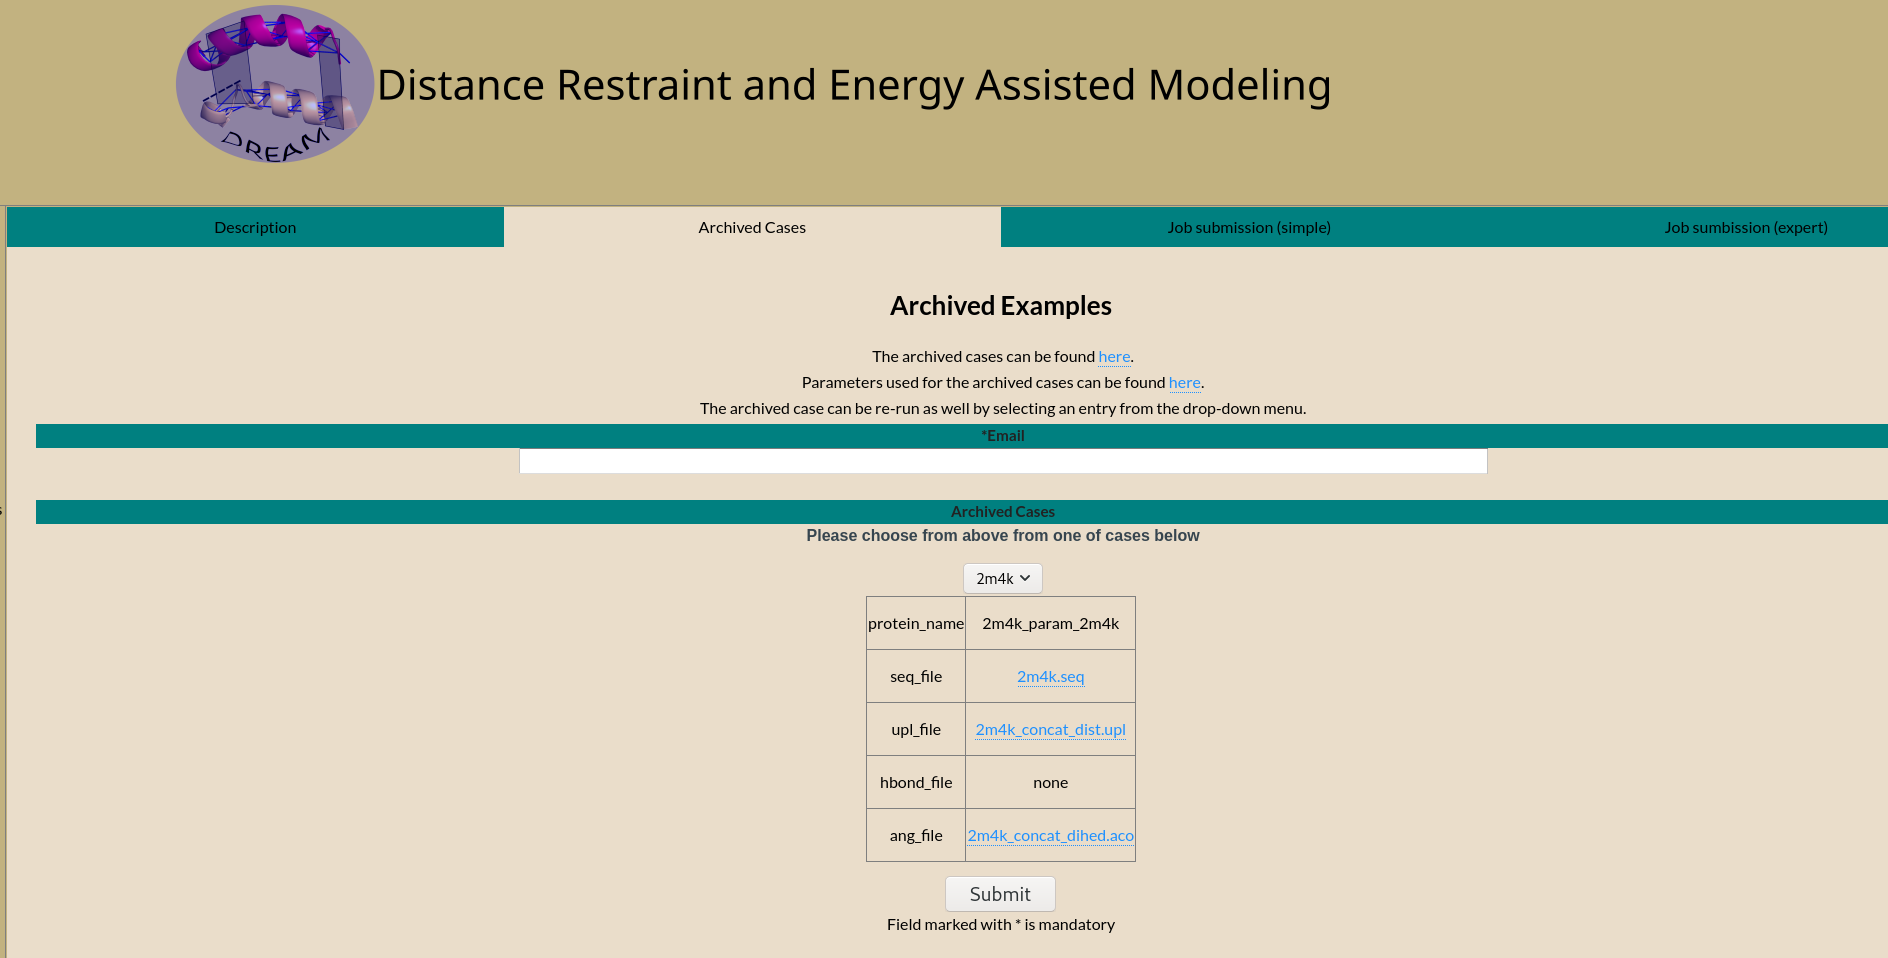Click the Archived Examples heading
This screenshot has width=1888, height=958.
(x=1000, y=306)
